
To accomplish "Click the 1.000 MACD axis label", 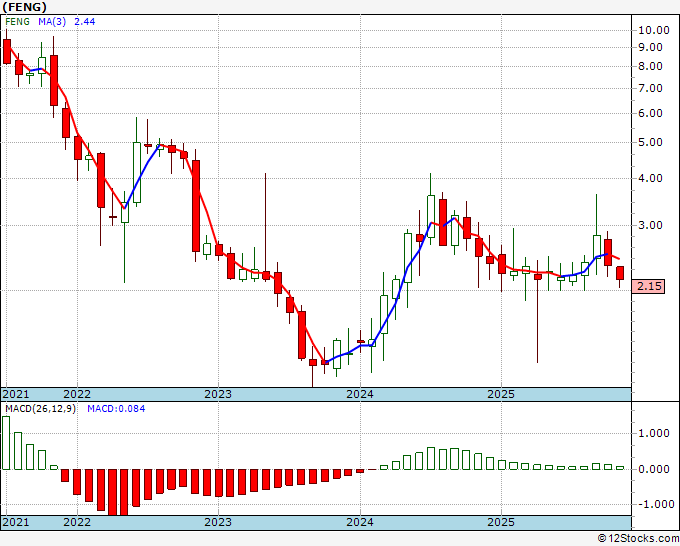I will click(654, 433).
